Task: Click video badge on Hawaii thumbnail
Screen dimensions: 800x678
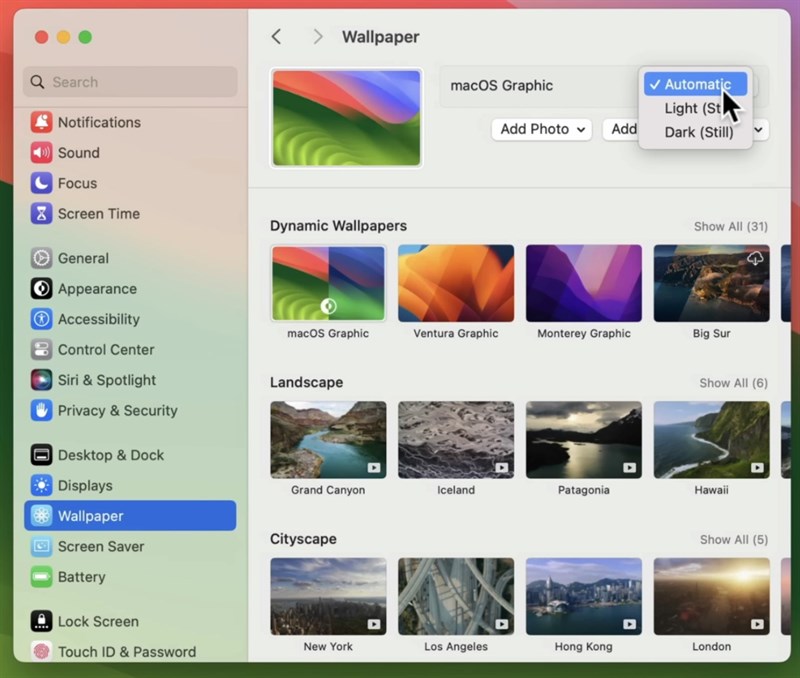Action: pos(758,467)
